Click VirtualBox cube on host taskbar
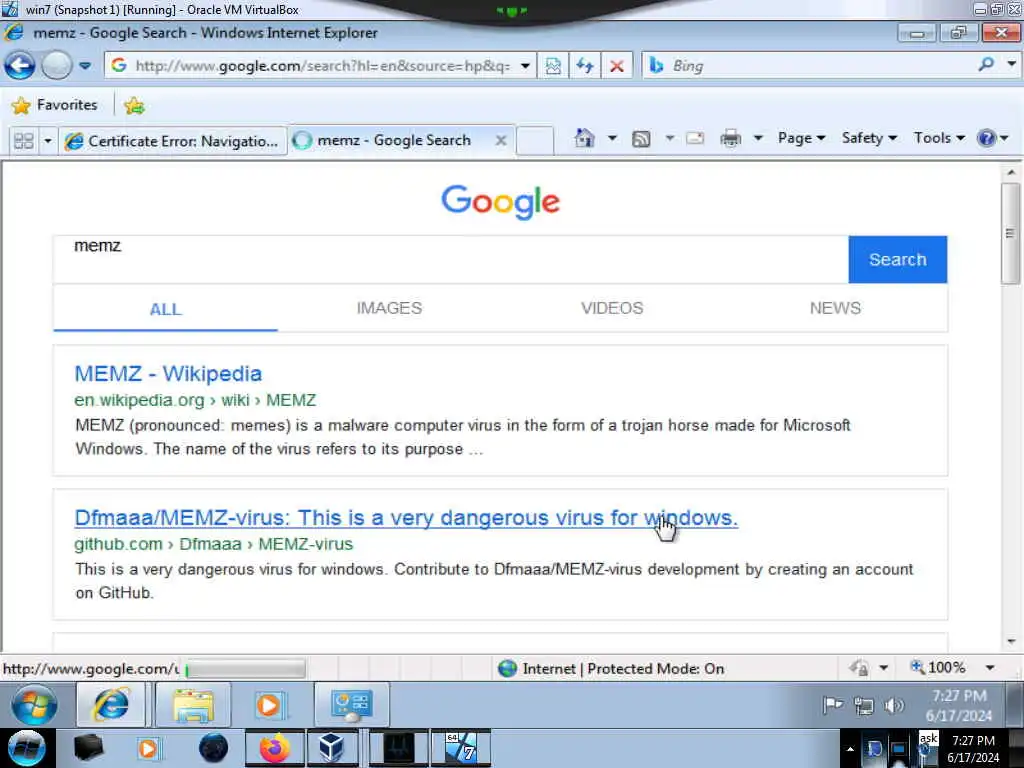 [331, 748]
